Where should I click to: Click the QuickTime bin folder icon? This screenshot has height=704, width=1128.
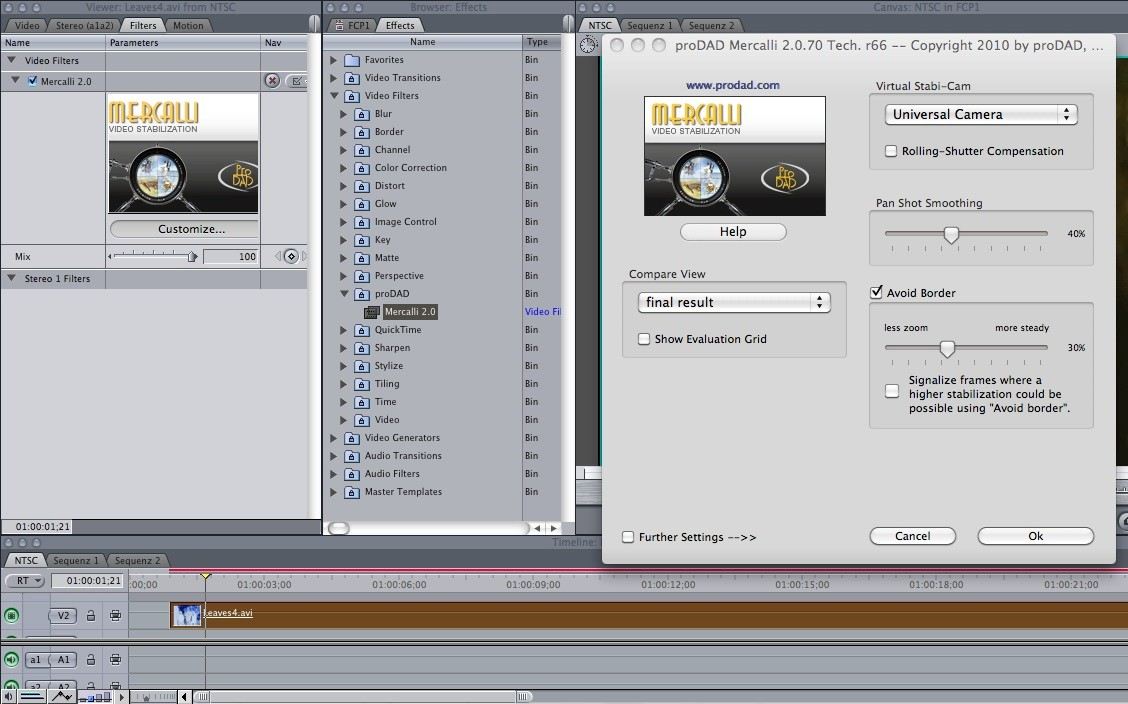coord(362,330)
